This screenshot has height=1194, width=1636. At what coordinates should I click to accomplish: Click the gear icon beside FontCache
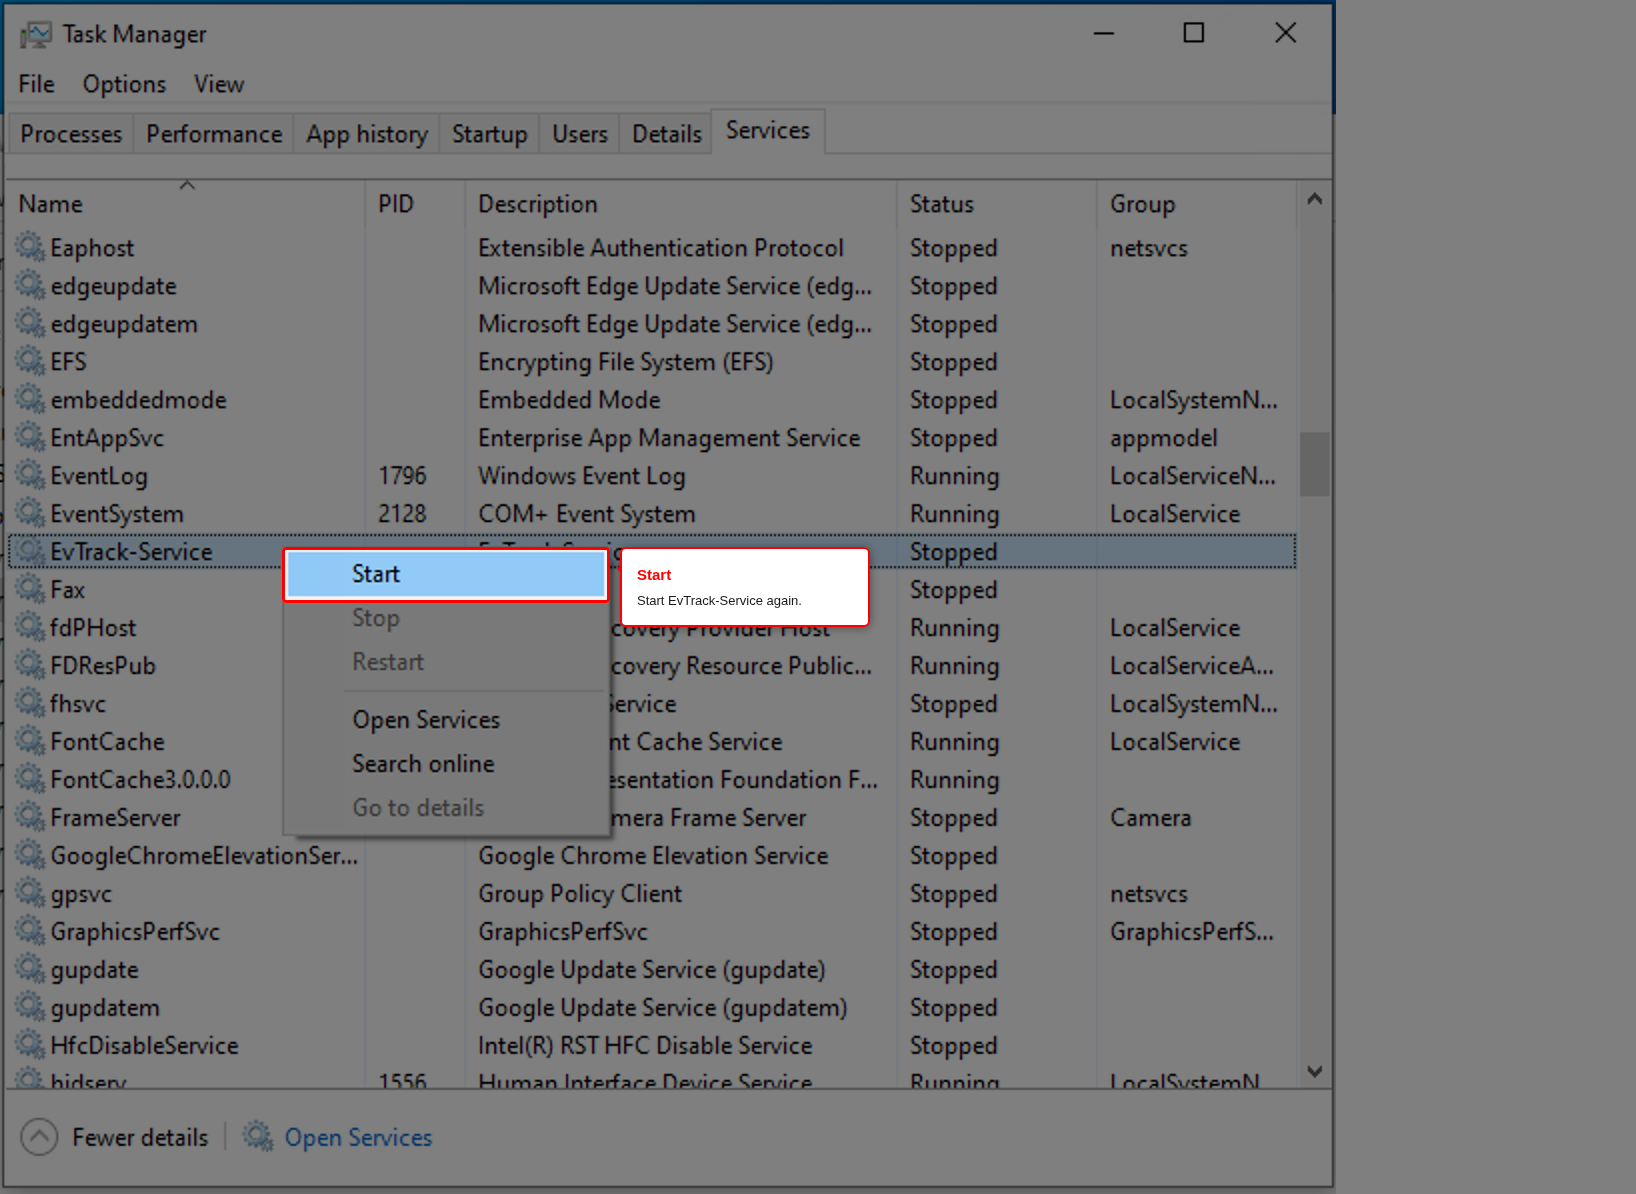coord(30,741)
